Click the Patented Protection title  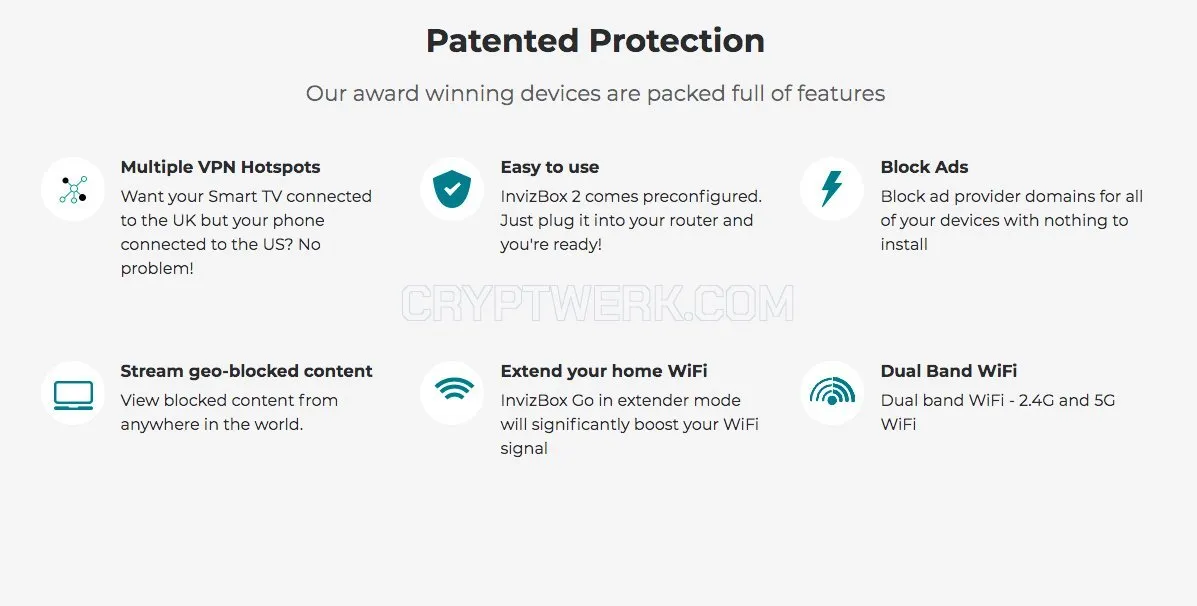coord(595,40)
